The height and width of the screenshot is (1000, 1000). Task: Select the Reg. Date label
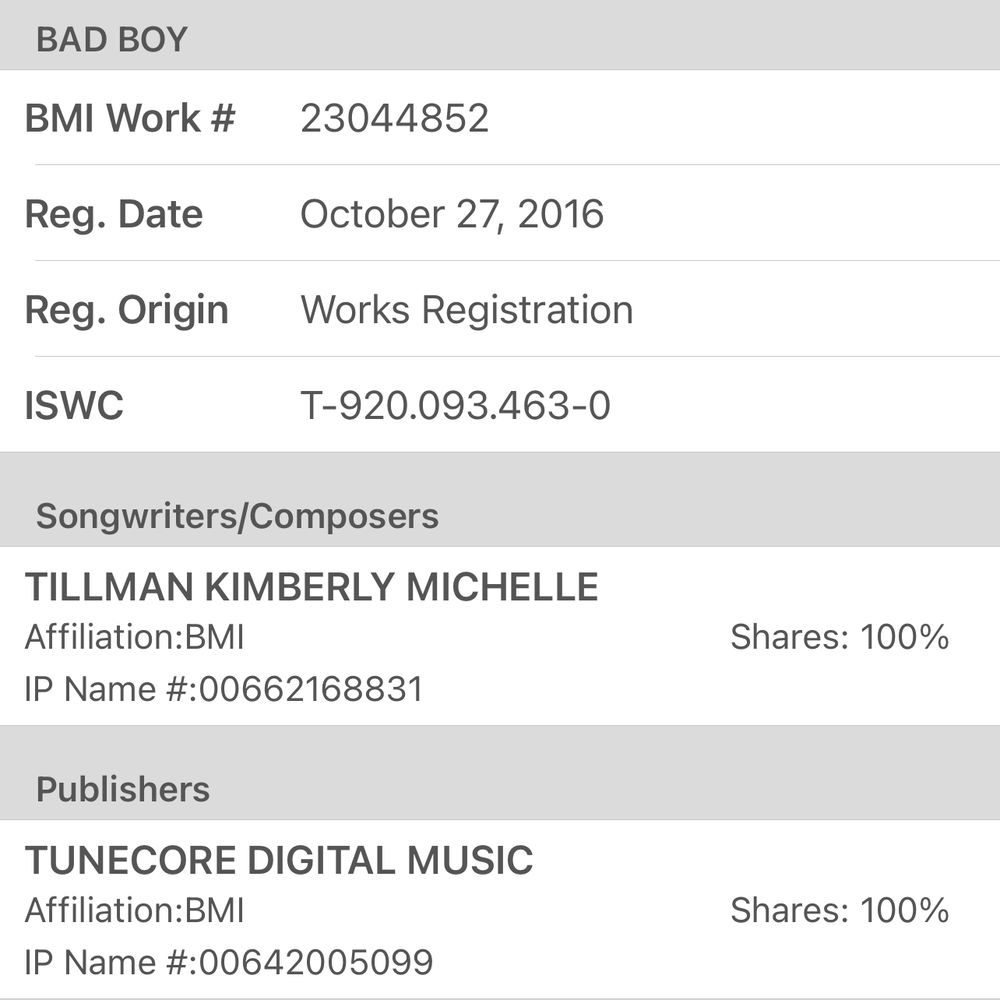coord(113,214)
